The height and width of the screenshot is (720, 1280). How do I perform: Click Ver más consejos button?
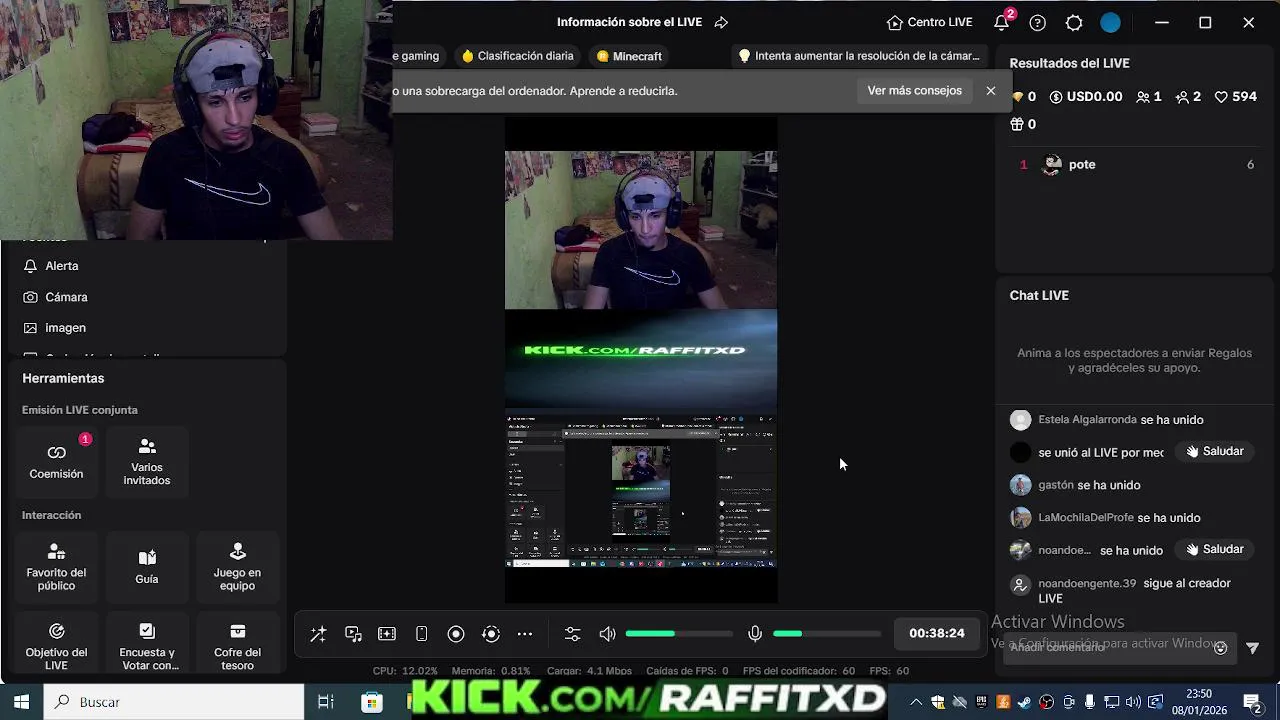[x=914, y=90]
